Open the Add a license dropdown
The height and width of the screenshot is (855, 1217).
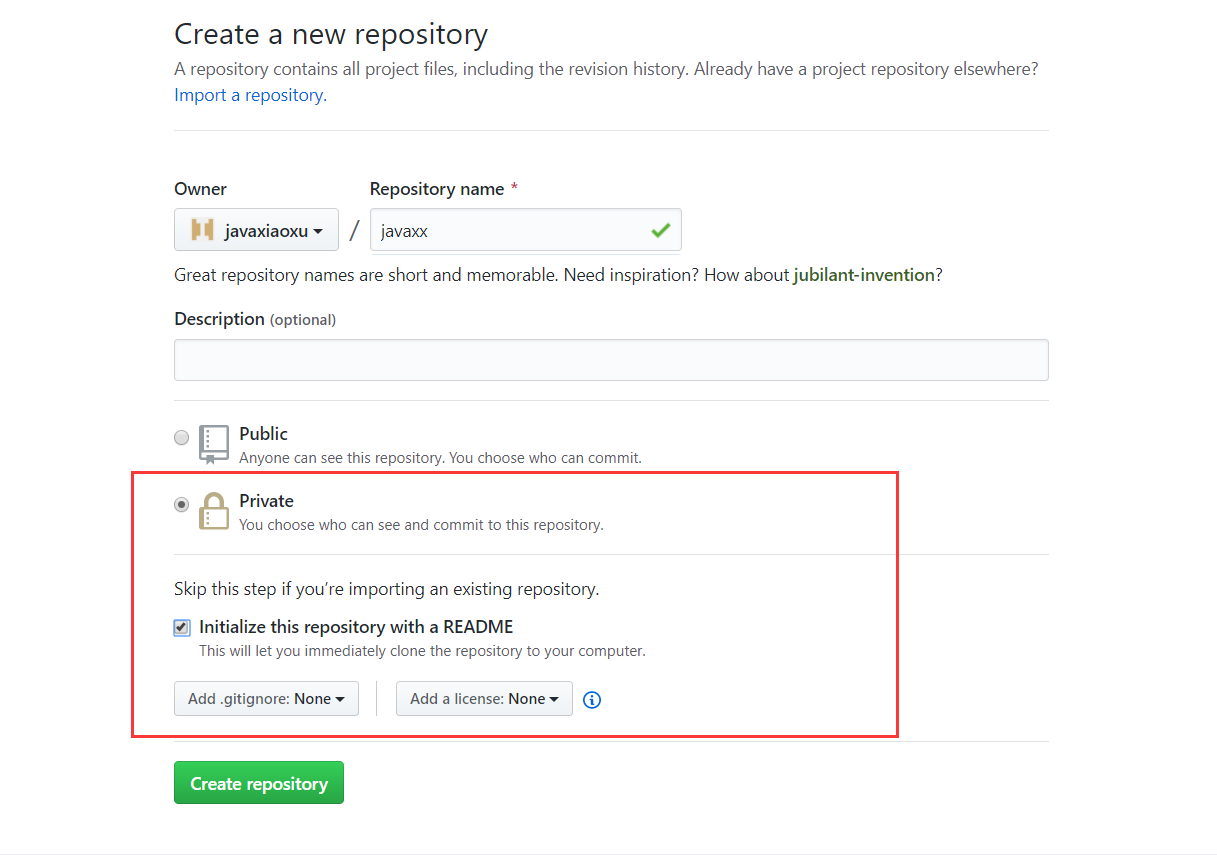484,699
